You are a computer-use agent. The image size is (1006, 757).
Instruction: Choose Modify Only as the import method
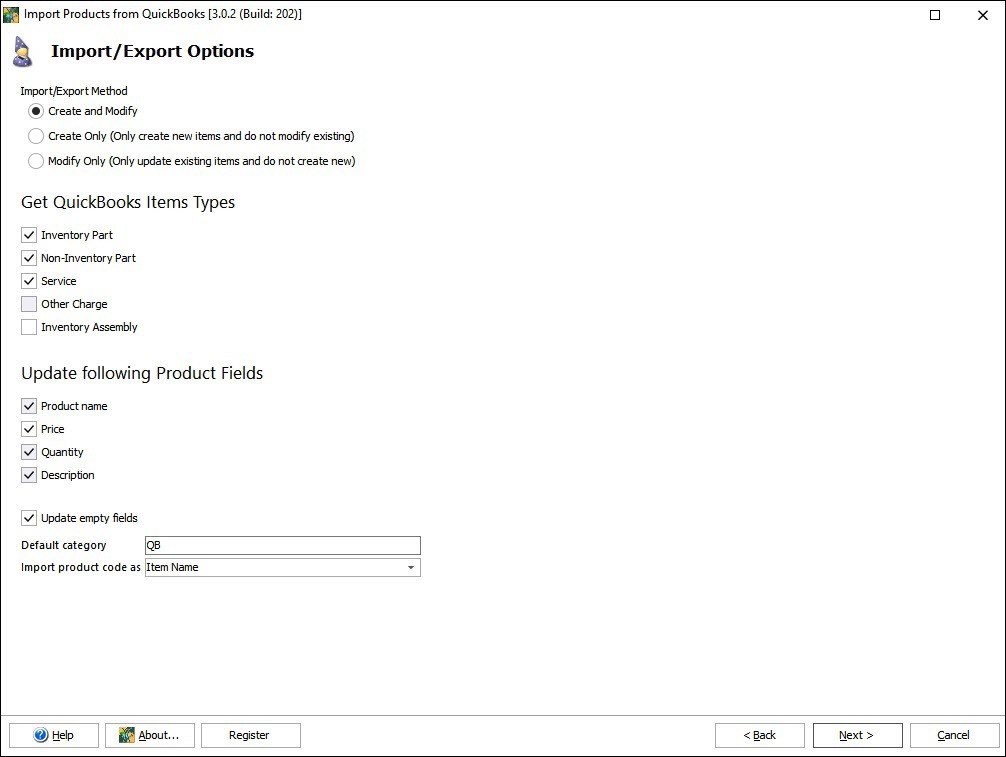[x=35, y=160]
